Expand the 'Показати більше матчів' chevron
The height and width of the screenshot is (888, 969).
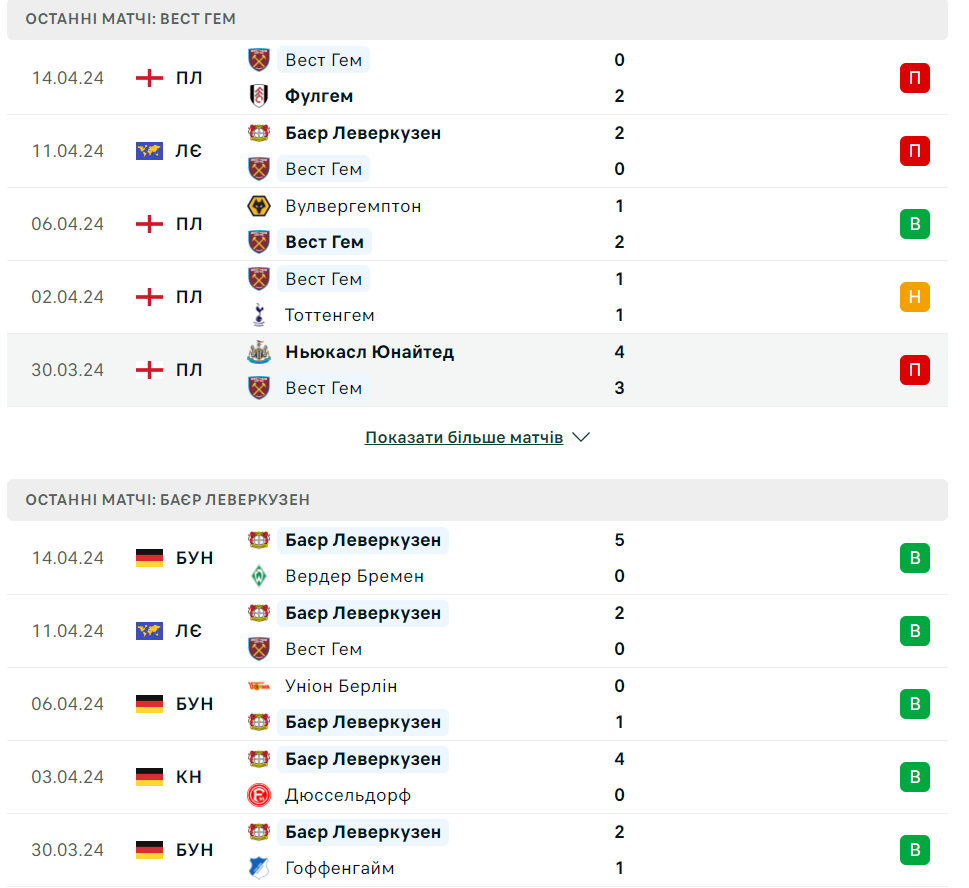click(x=582, y=438)
